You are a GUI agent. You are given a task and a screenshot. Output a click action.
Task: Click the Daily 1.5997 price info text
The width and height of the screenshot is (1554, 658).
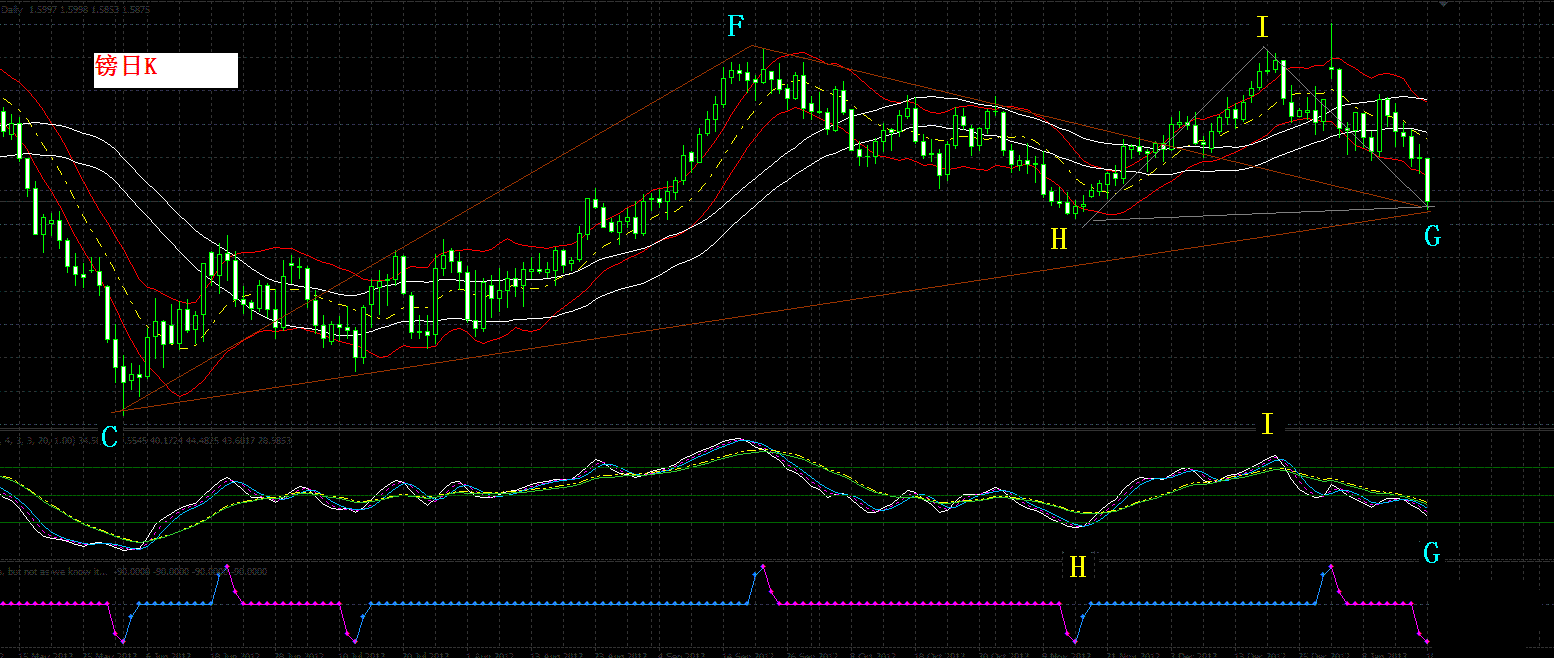click(76, 10)
